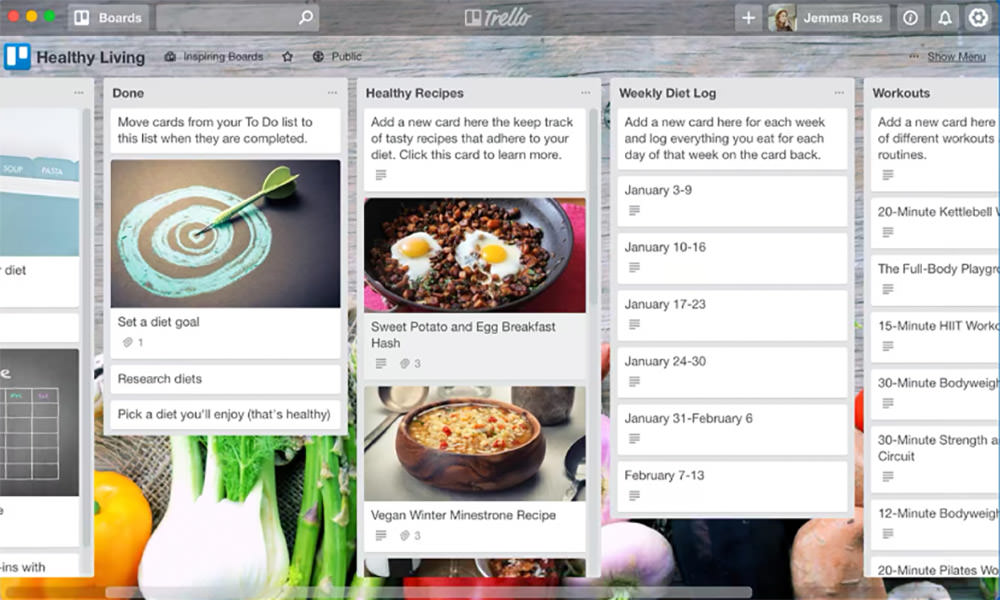This screenshot has width=1000, height=600.
Task: Open Weekly Diet Log list options menu
Action: coord(839,93)
